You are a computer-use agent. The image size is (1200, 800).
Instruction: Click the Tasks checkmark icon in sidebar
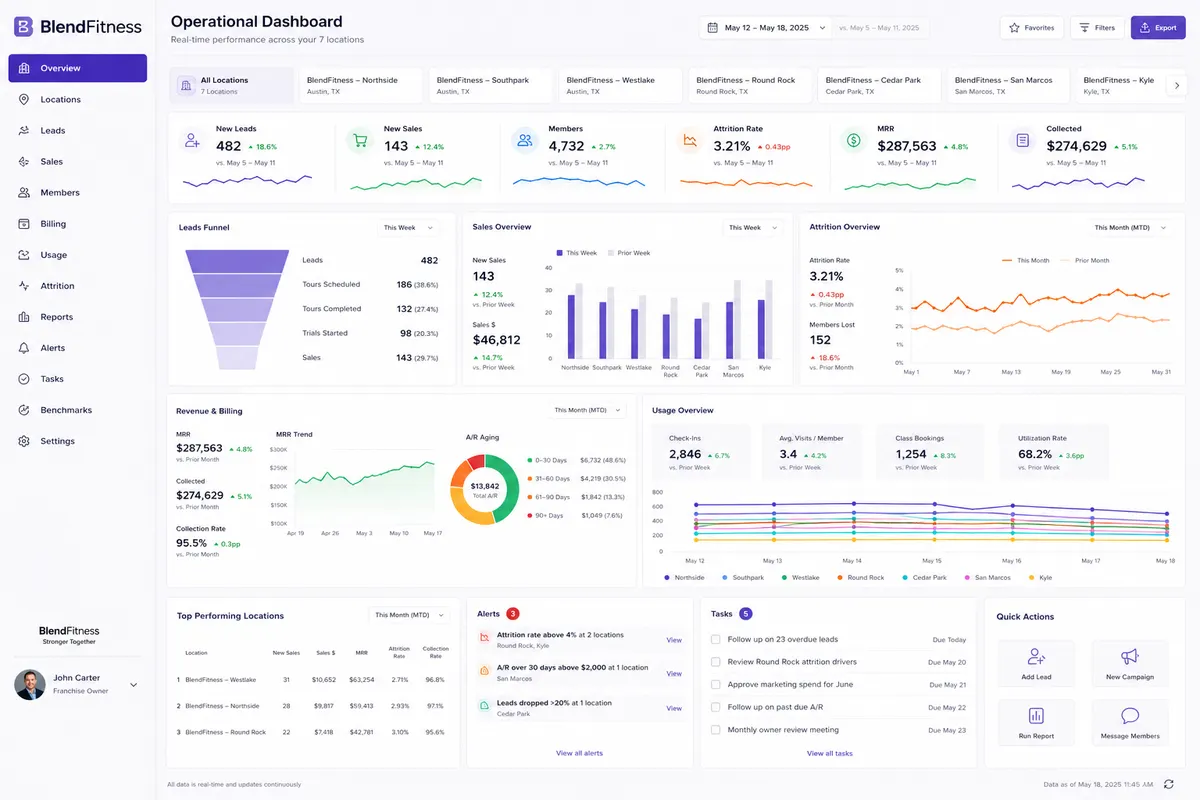[24, 379]
